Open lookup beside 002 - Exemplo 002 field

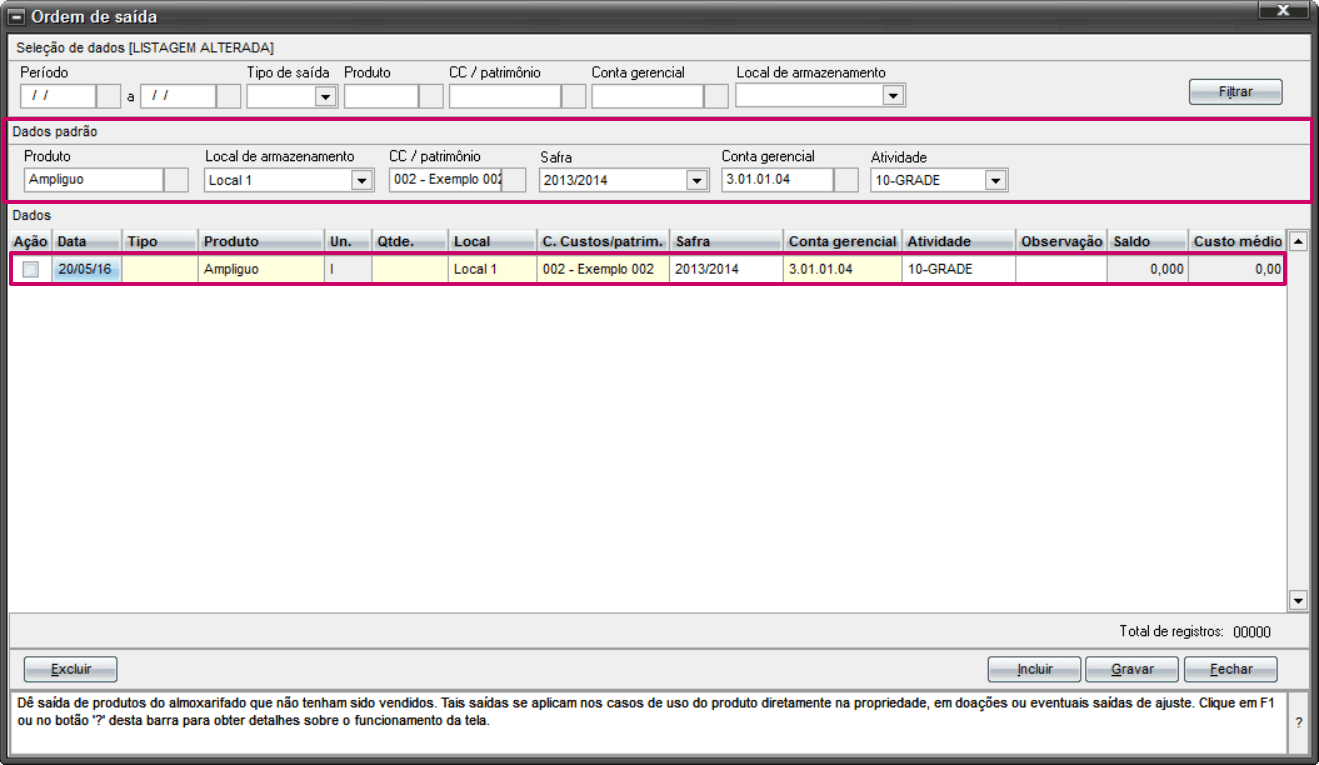click(x=514, y=180)
